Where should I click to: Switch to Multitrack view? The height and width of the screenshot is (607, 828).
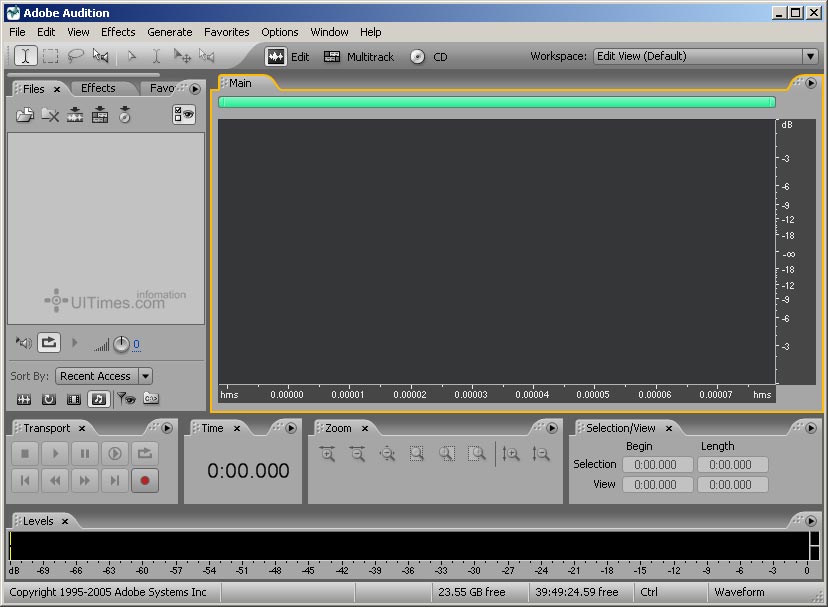tap(359, 57)
